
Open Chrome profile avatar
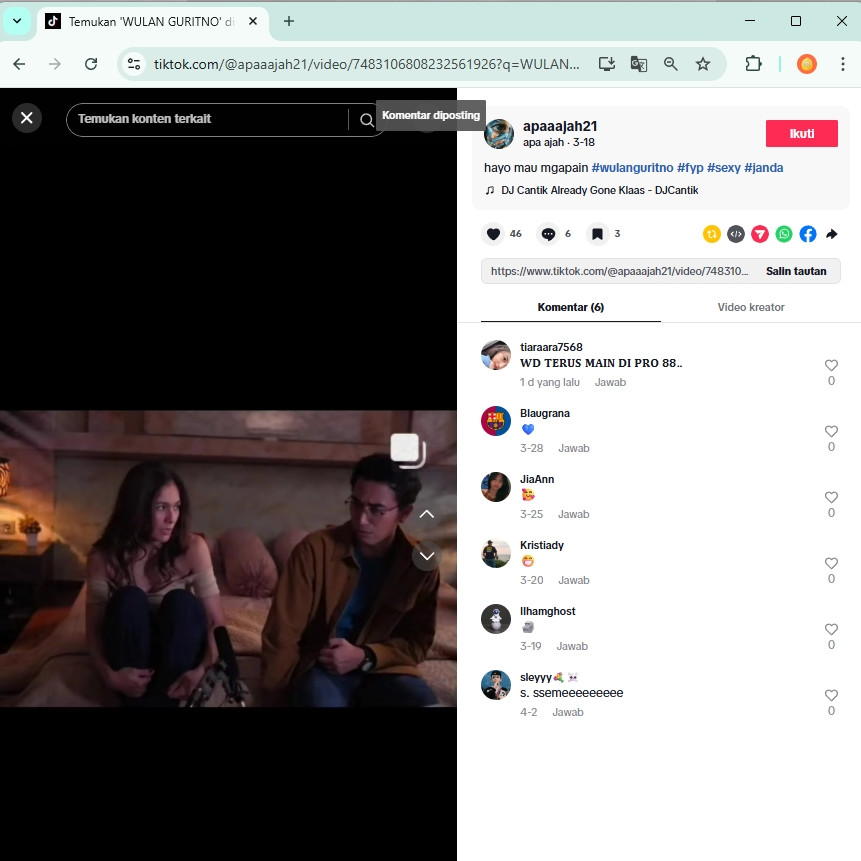point(807,64)
